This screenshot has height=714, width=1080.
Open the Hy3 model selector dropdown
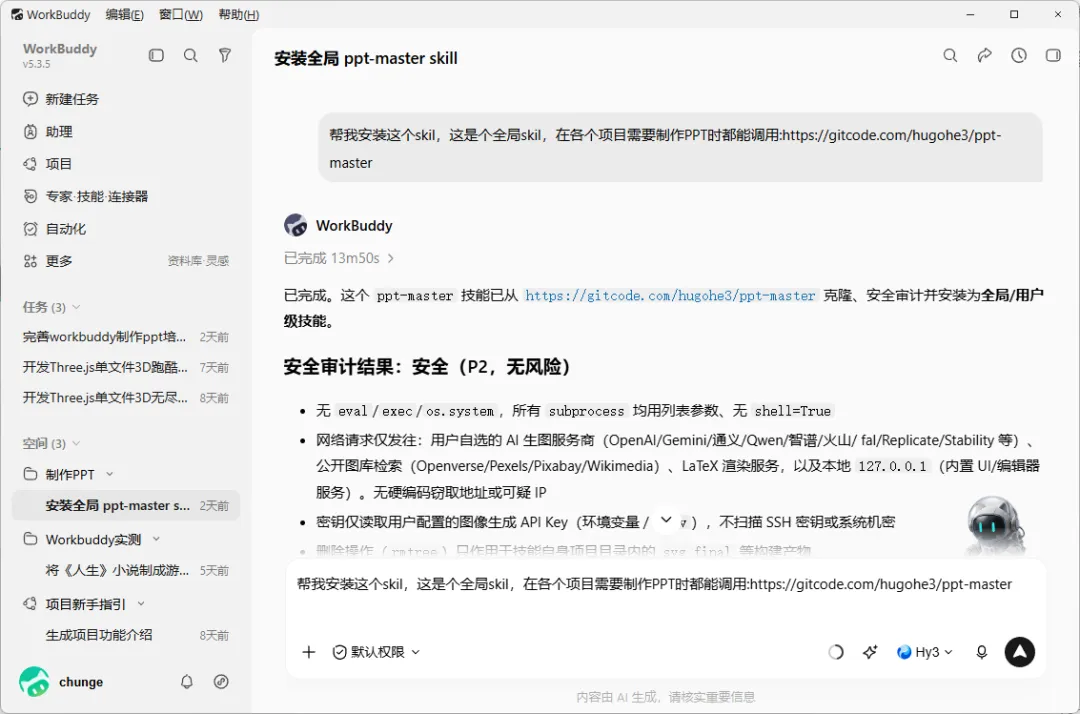coord(925,652)
